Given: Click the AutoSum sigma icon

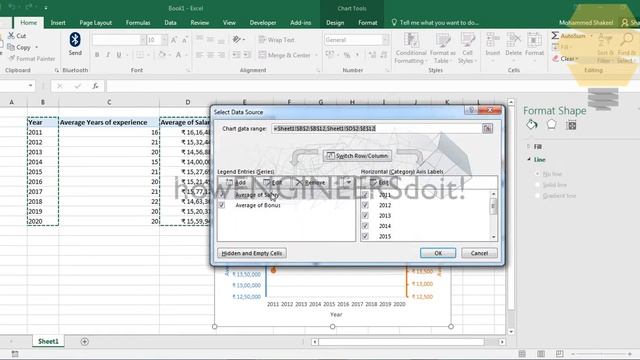Looking at the screenshot, I should point(555,36).
